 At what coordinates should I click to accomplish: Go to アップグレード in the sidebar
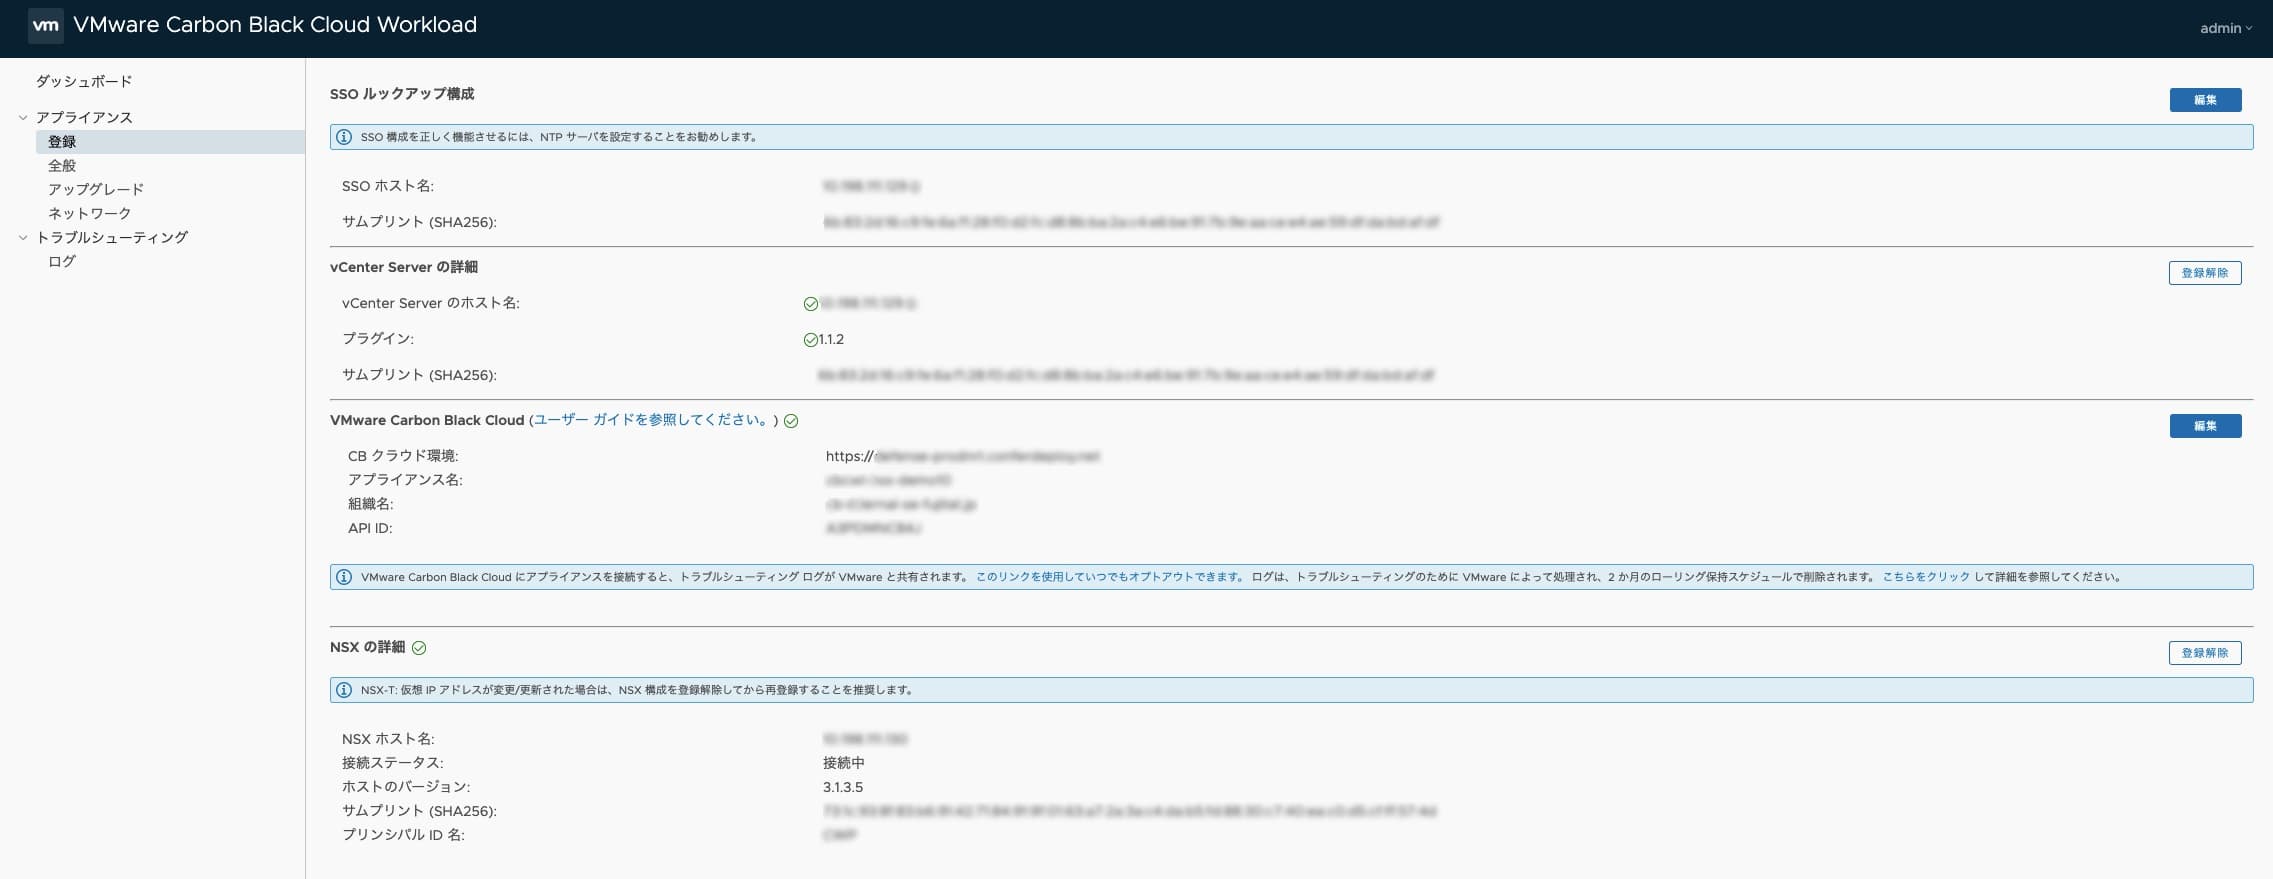point(96,189)
